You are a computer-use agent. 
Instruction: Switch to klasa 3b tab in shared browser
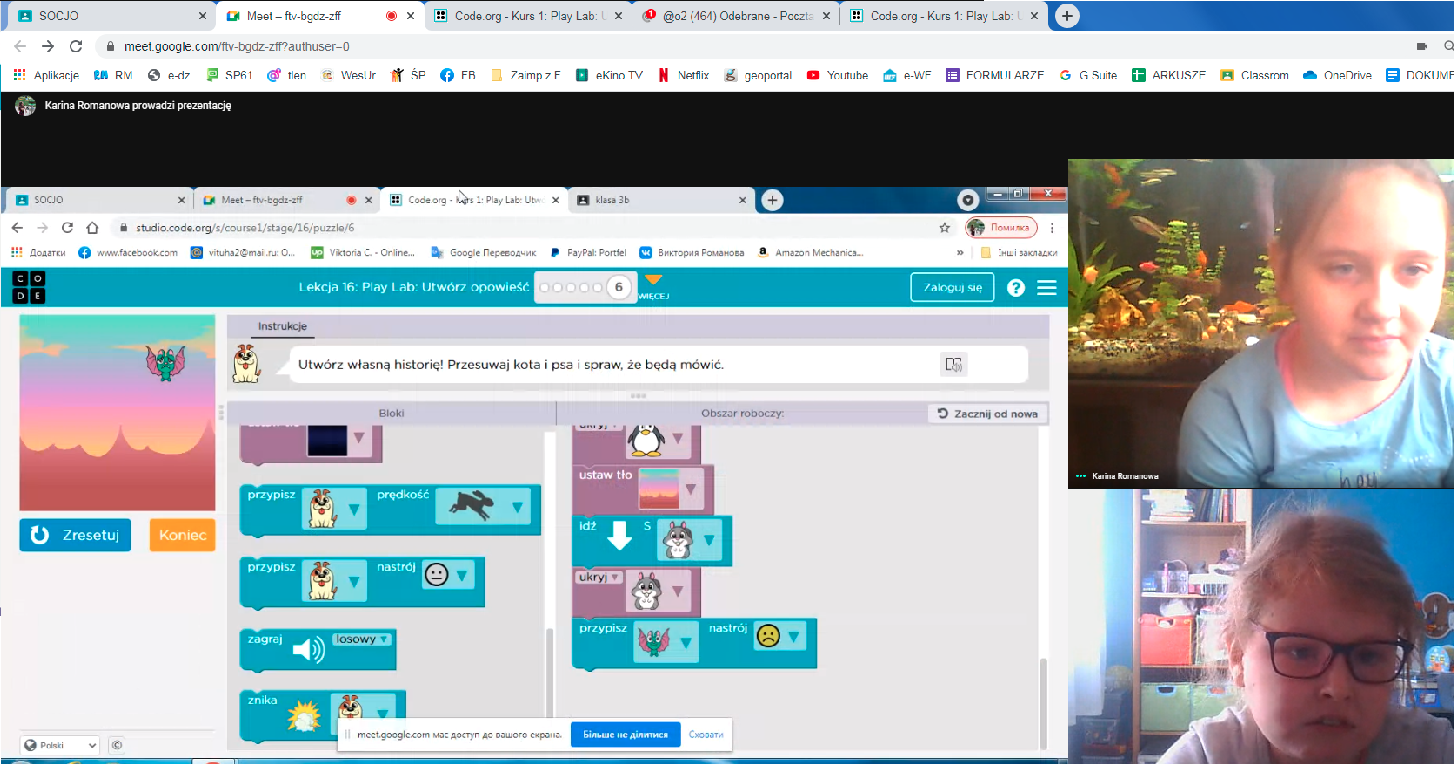tap(660, 200)
